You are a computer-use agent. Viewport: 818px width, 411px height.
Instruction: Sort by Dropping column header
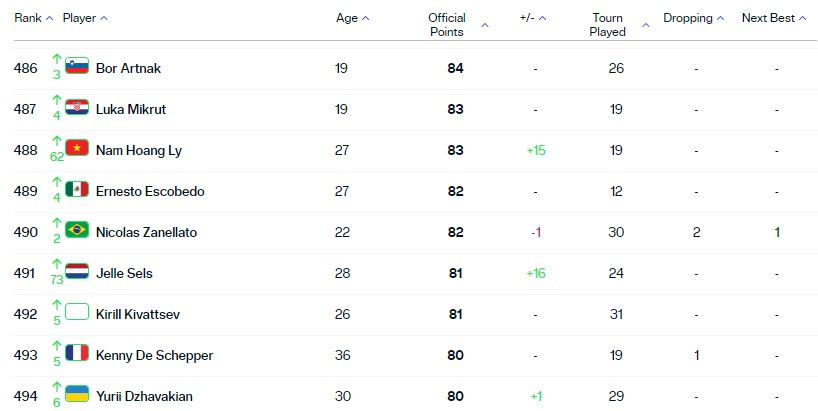[693, 18]
